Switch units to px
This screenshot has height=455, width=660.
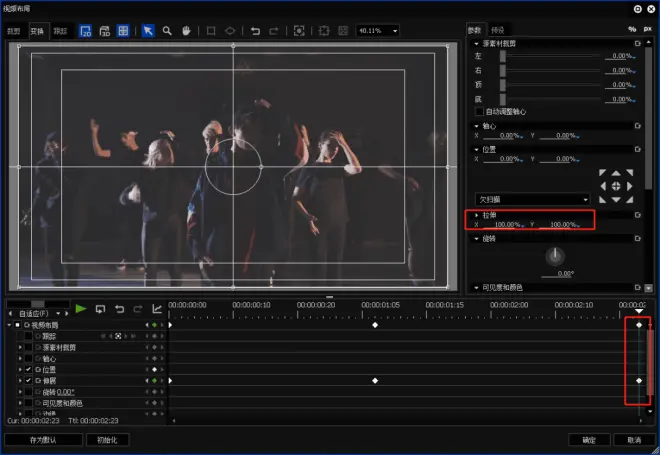point(647,29)
